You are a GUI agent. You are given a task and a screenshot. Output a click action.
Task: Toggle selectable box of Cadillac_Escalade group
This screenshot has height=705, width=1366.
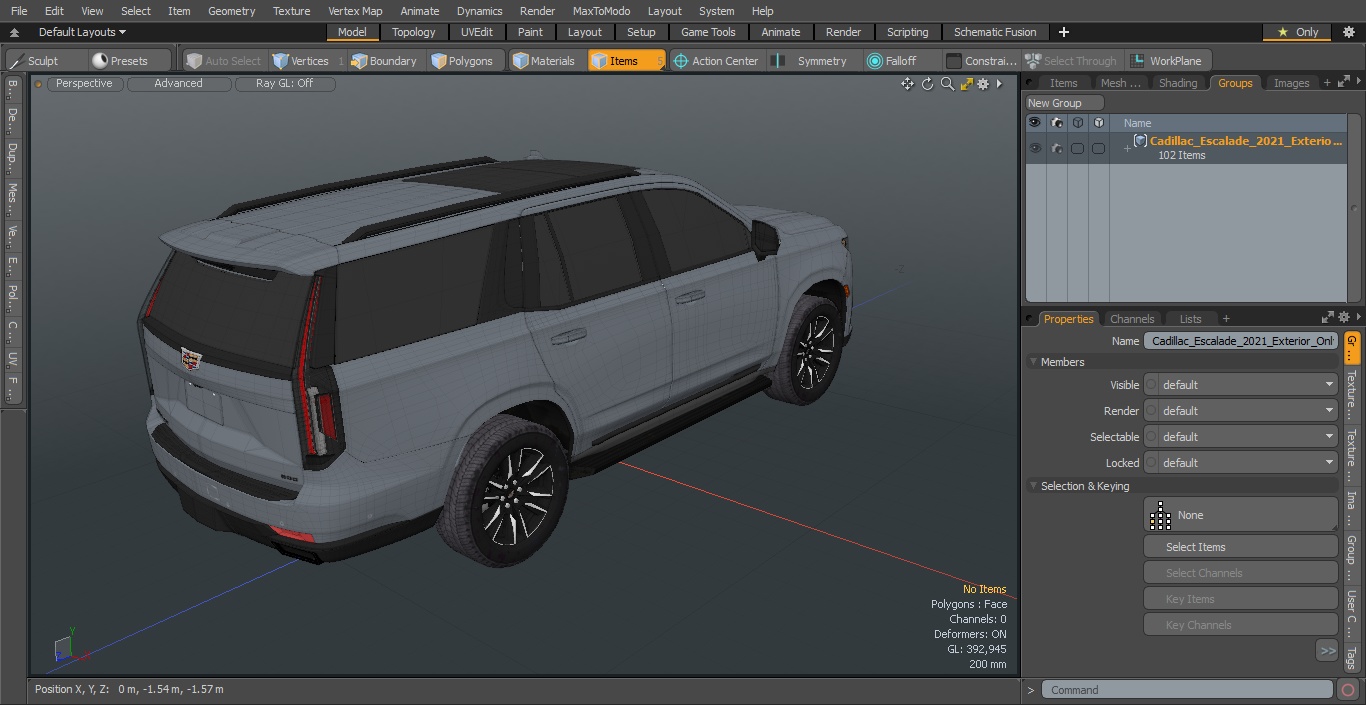pos(1077,148)
